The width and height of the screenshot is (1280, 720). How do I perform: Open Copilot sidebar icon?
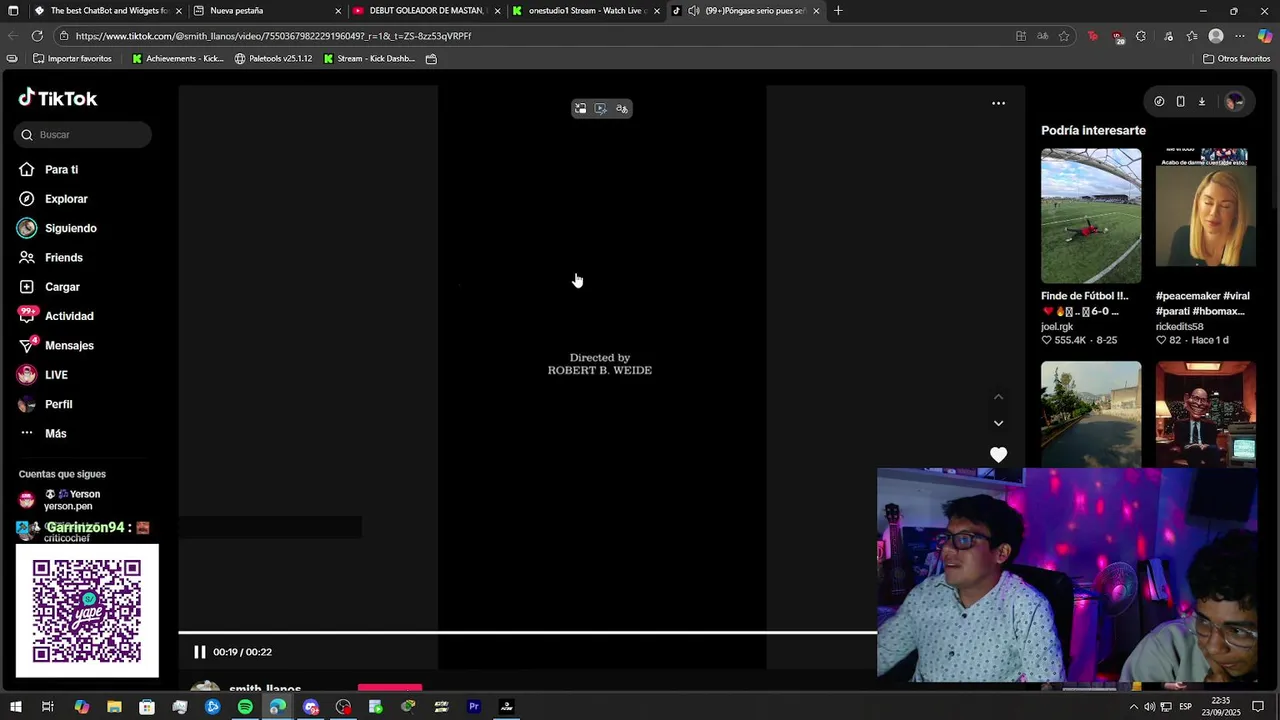pyautogui.click(x=1265, y=36)
